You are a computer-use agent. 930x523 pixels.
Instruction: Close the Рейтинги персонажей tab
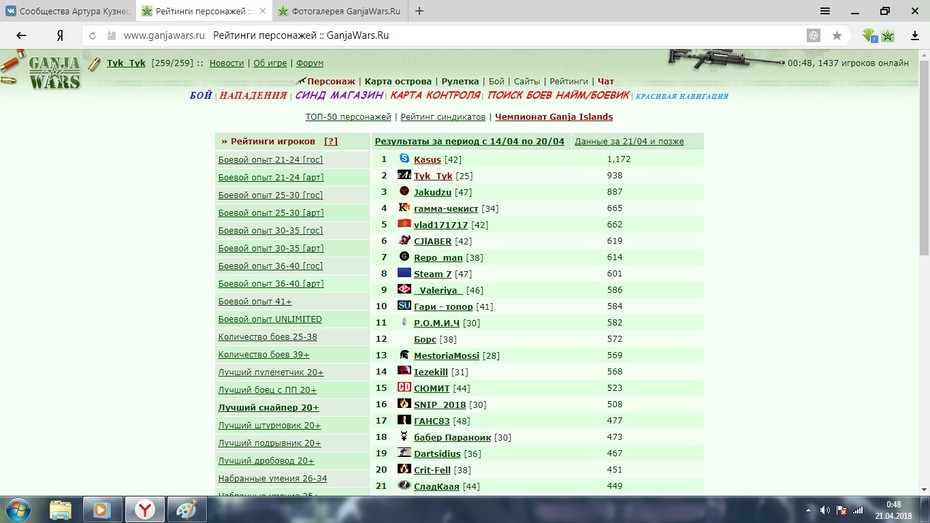click(x=262, y=11)
